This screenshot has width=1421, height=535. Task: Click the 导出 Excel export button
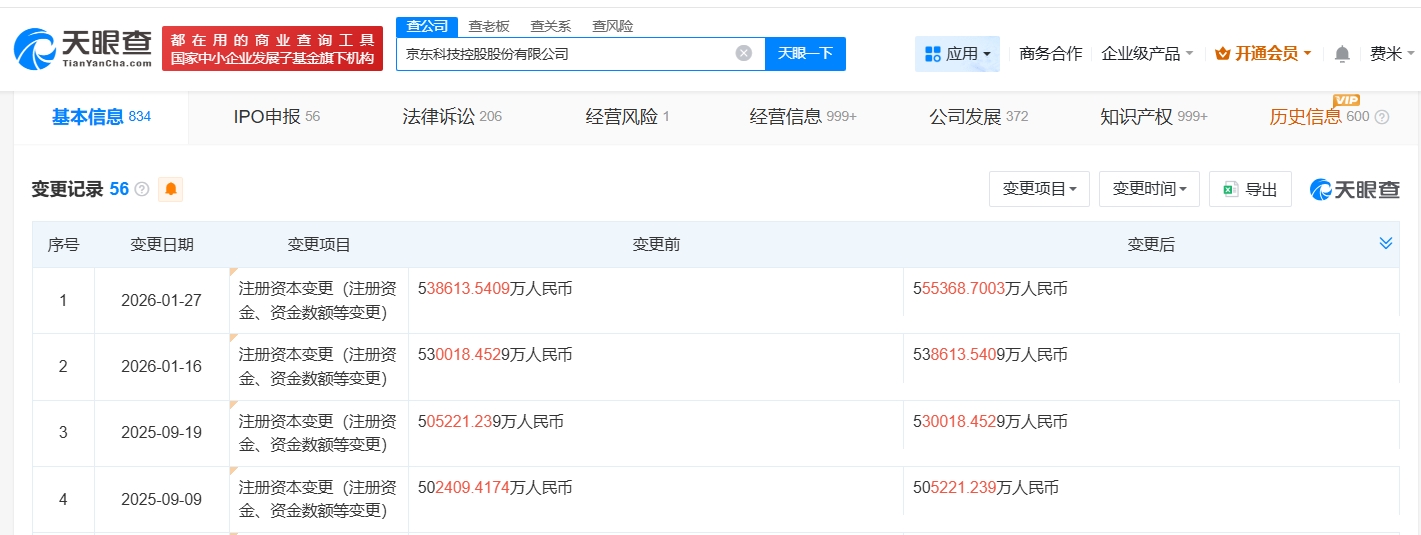pos(1250,189)
